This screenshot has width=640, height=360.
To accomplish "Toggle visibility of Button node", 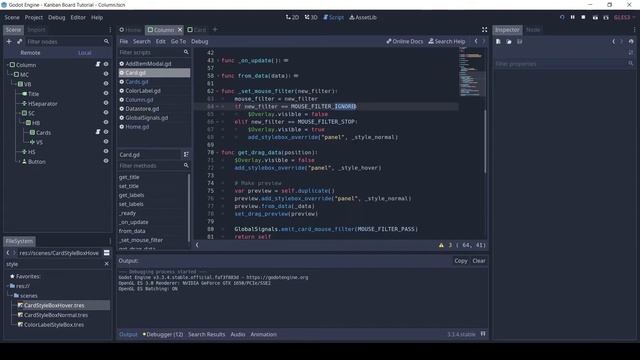I will click(106, 161).
